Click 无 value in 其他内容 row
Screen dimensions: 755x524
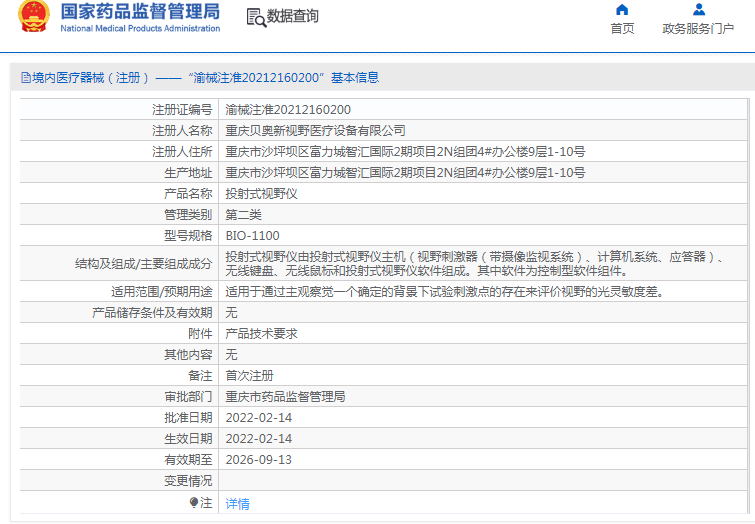(232, 354)
